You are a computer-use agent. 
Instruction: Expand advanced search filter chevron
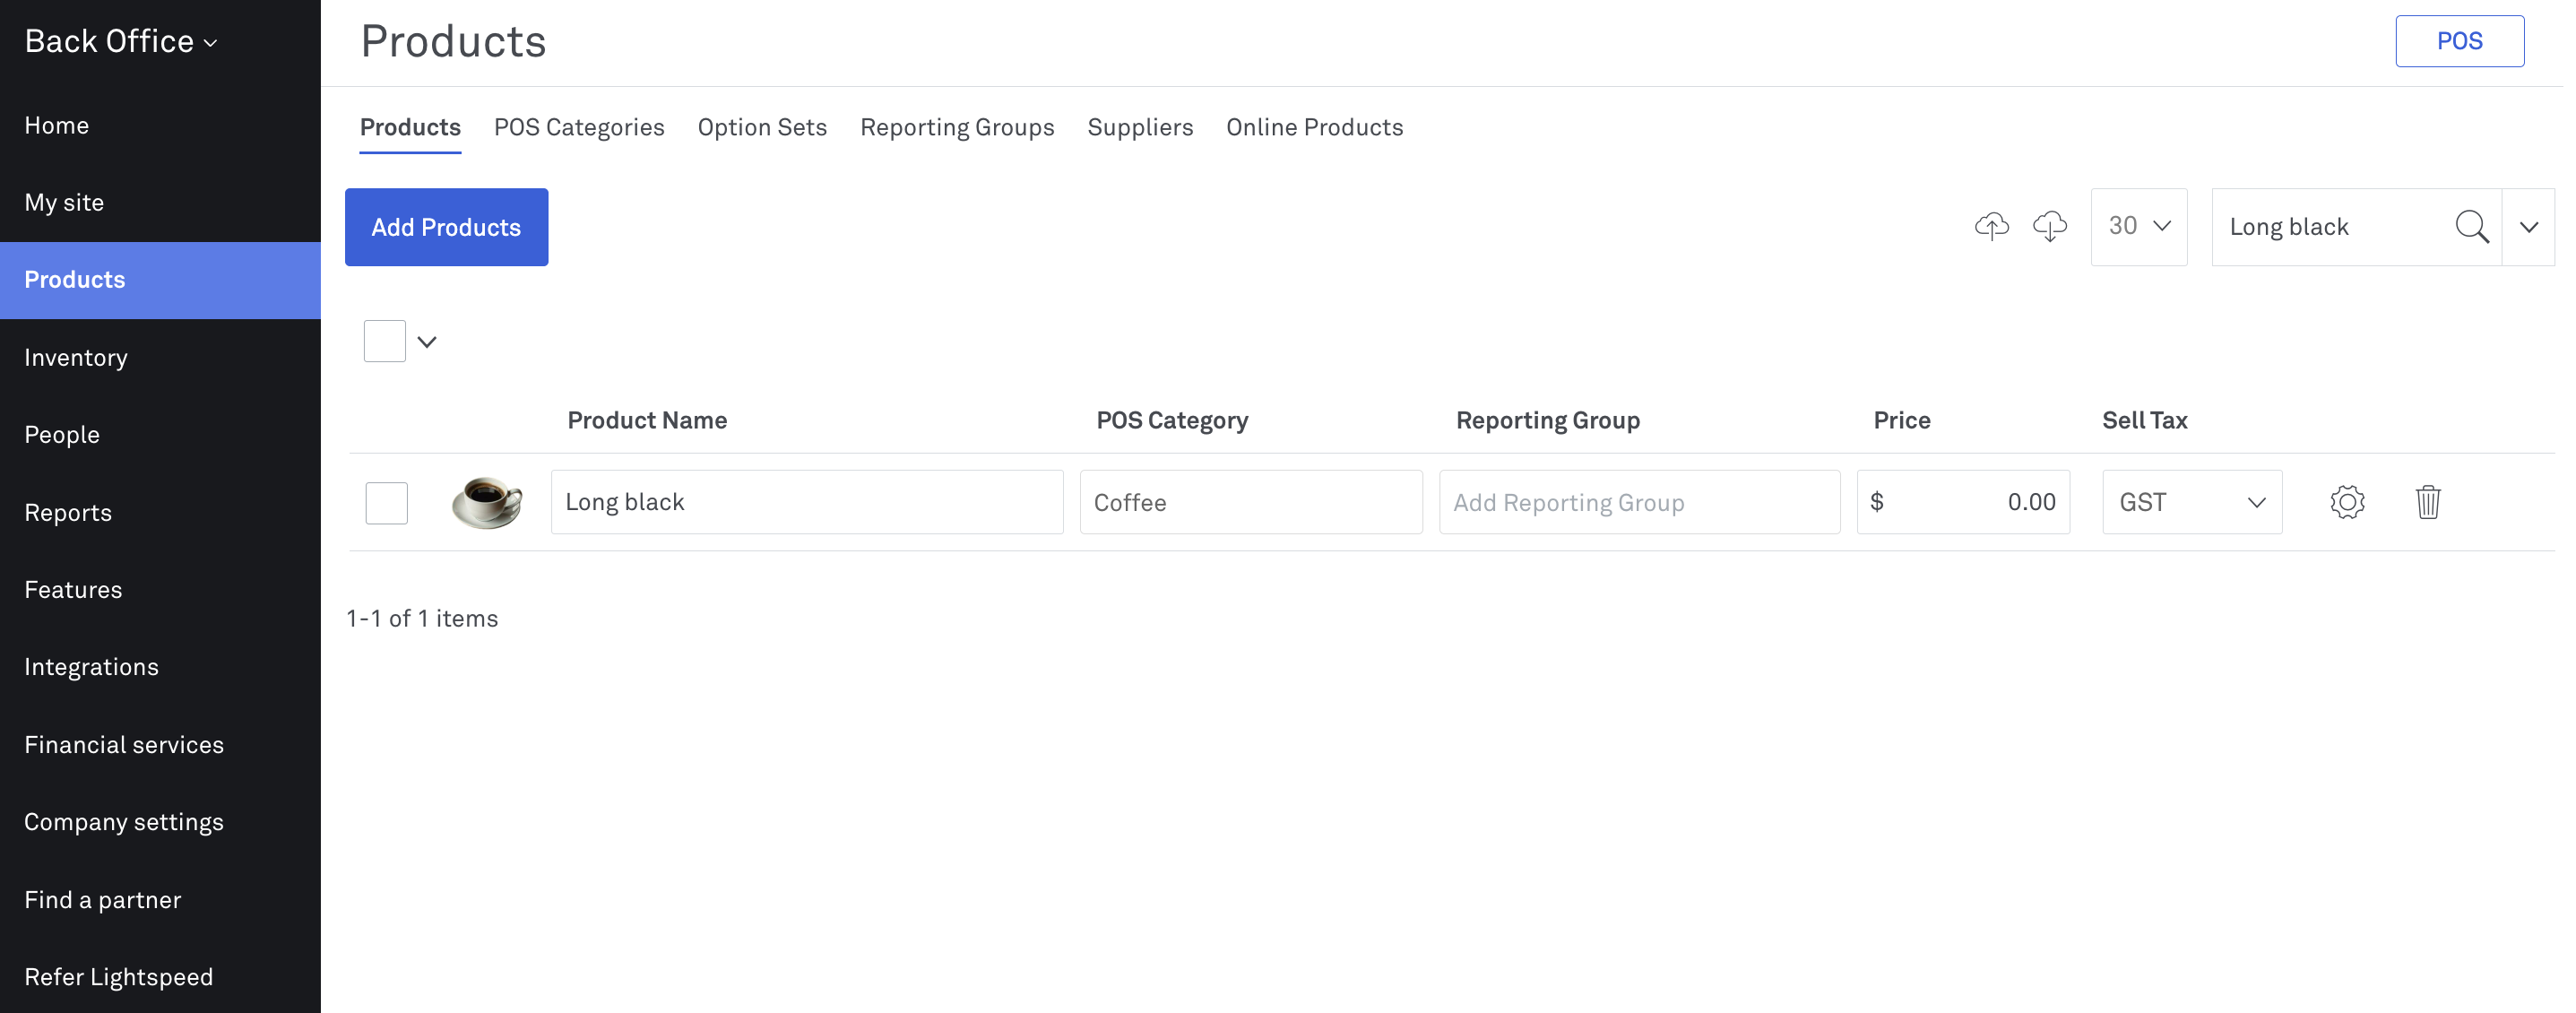click(x=2528, y=227)
